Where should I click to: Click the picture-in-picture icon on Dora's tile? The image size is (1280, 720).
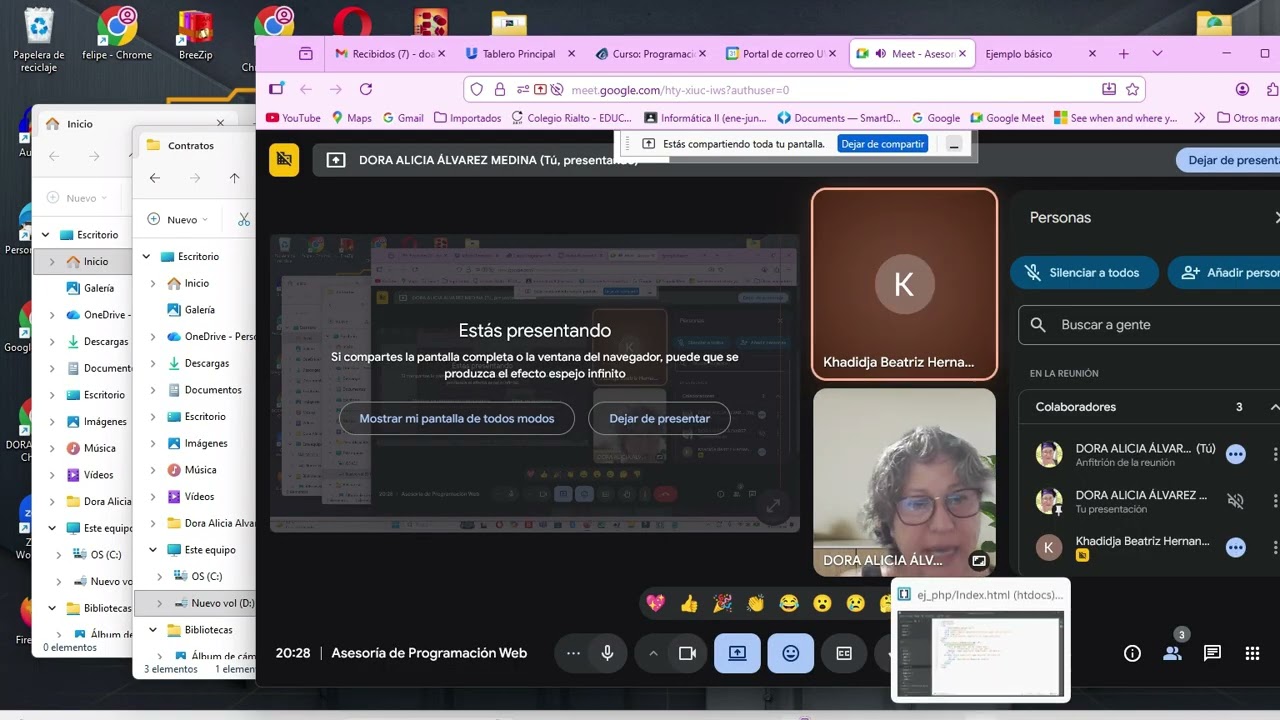[979, 561]
